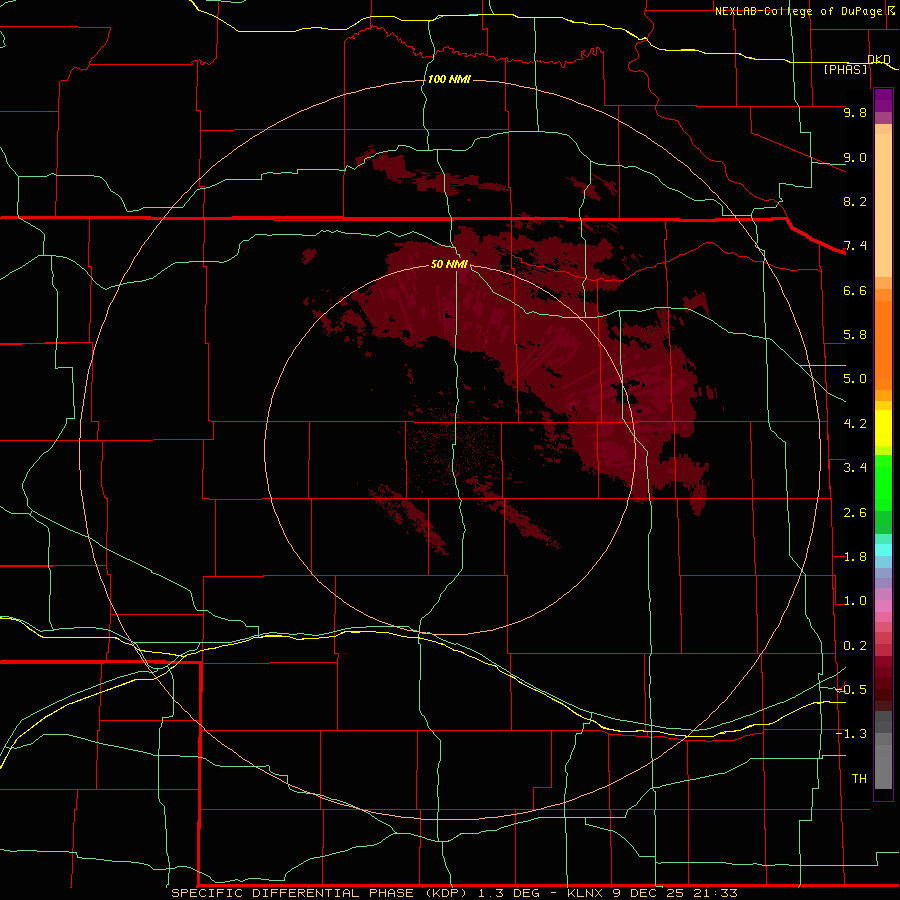The height and width of the screenshot is (900, 900).
Task: Click the cyan segment of the color bar
Action: [883, 550]
